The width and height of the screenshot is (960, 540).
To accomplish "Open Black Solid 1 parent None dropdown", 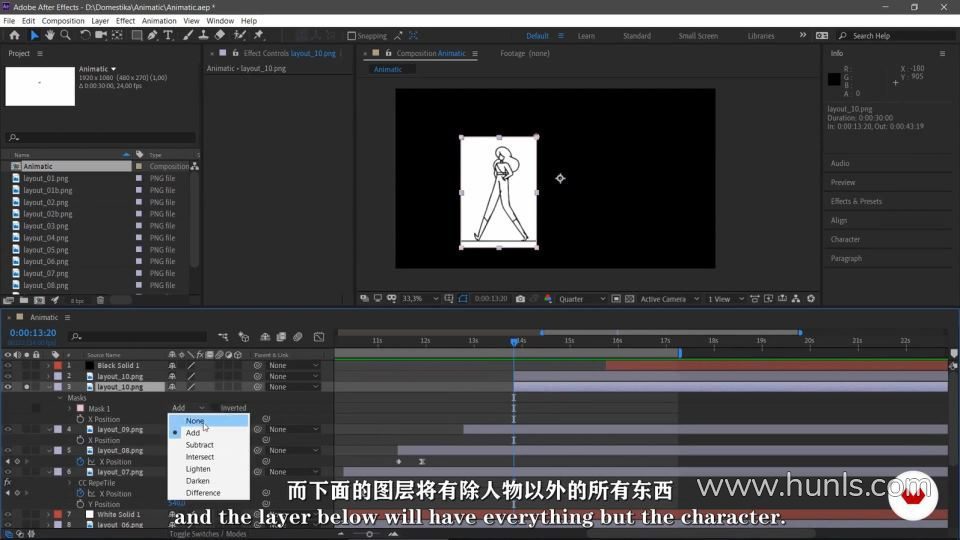I will coord(293,366).
